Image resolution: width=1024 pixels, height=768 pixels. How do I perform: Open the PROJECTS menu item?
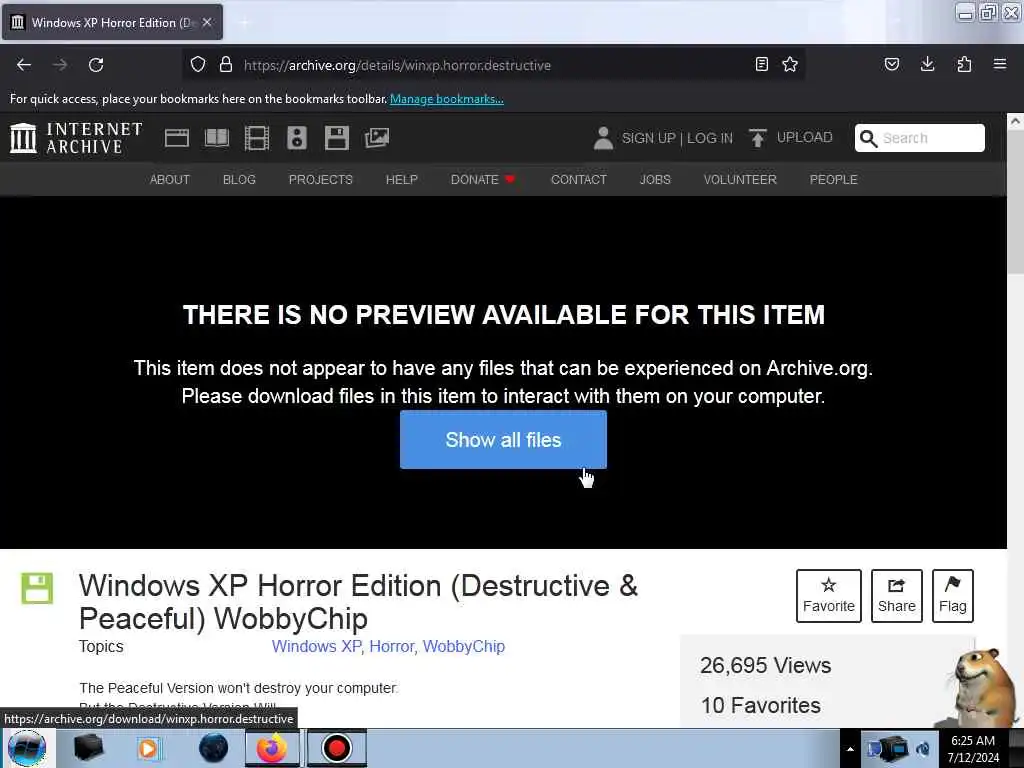[321, 180]
